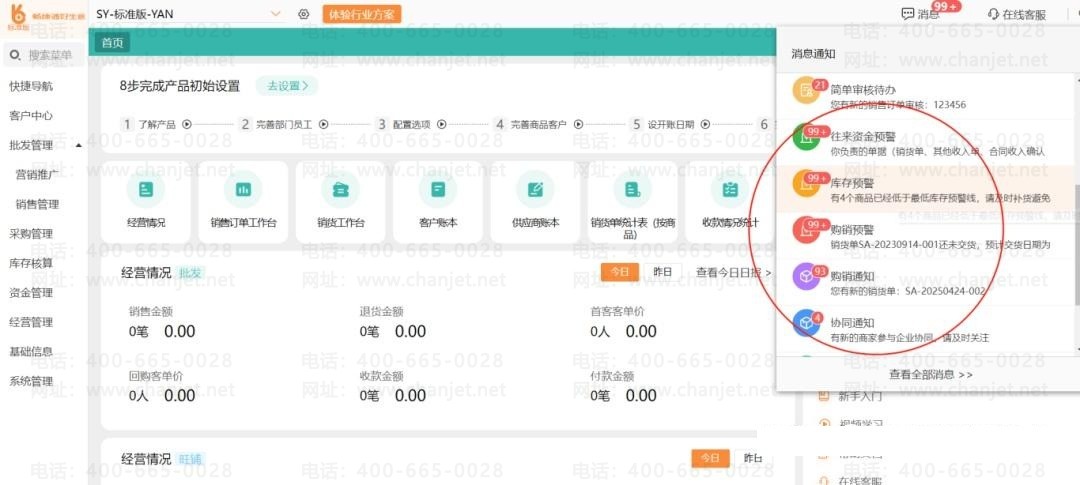Select 昨日 in the 经营情况 旺铺 section
Viewport: 1080px width, 485px height.
(x=752, y=458)
